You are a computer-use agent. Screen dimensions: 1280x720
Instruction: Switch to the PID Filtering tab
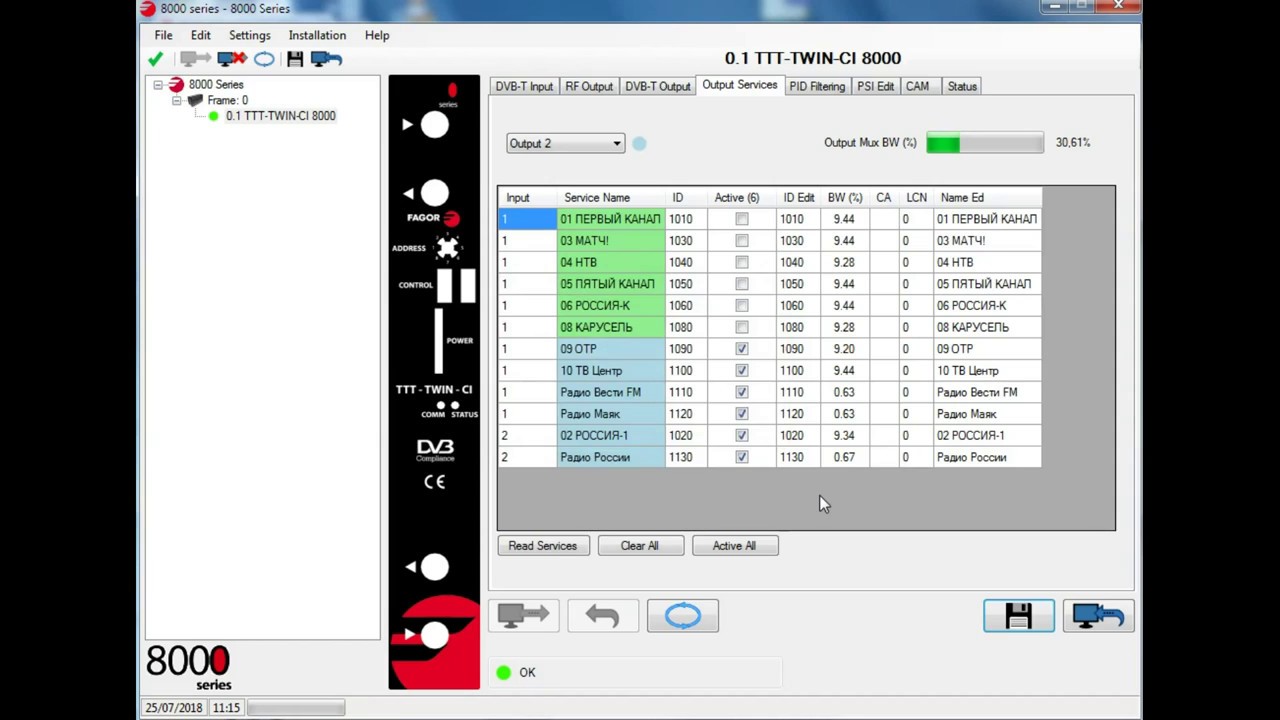point(817,87)
